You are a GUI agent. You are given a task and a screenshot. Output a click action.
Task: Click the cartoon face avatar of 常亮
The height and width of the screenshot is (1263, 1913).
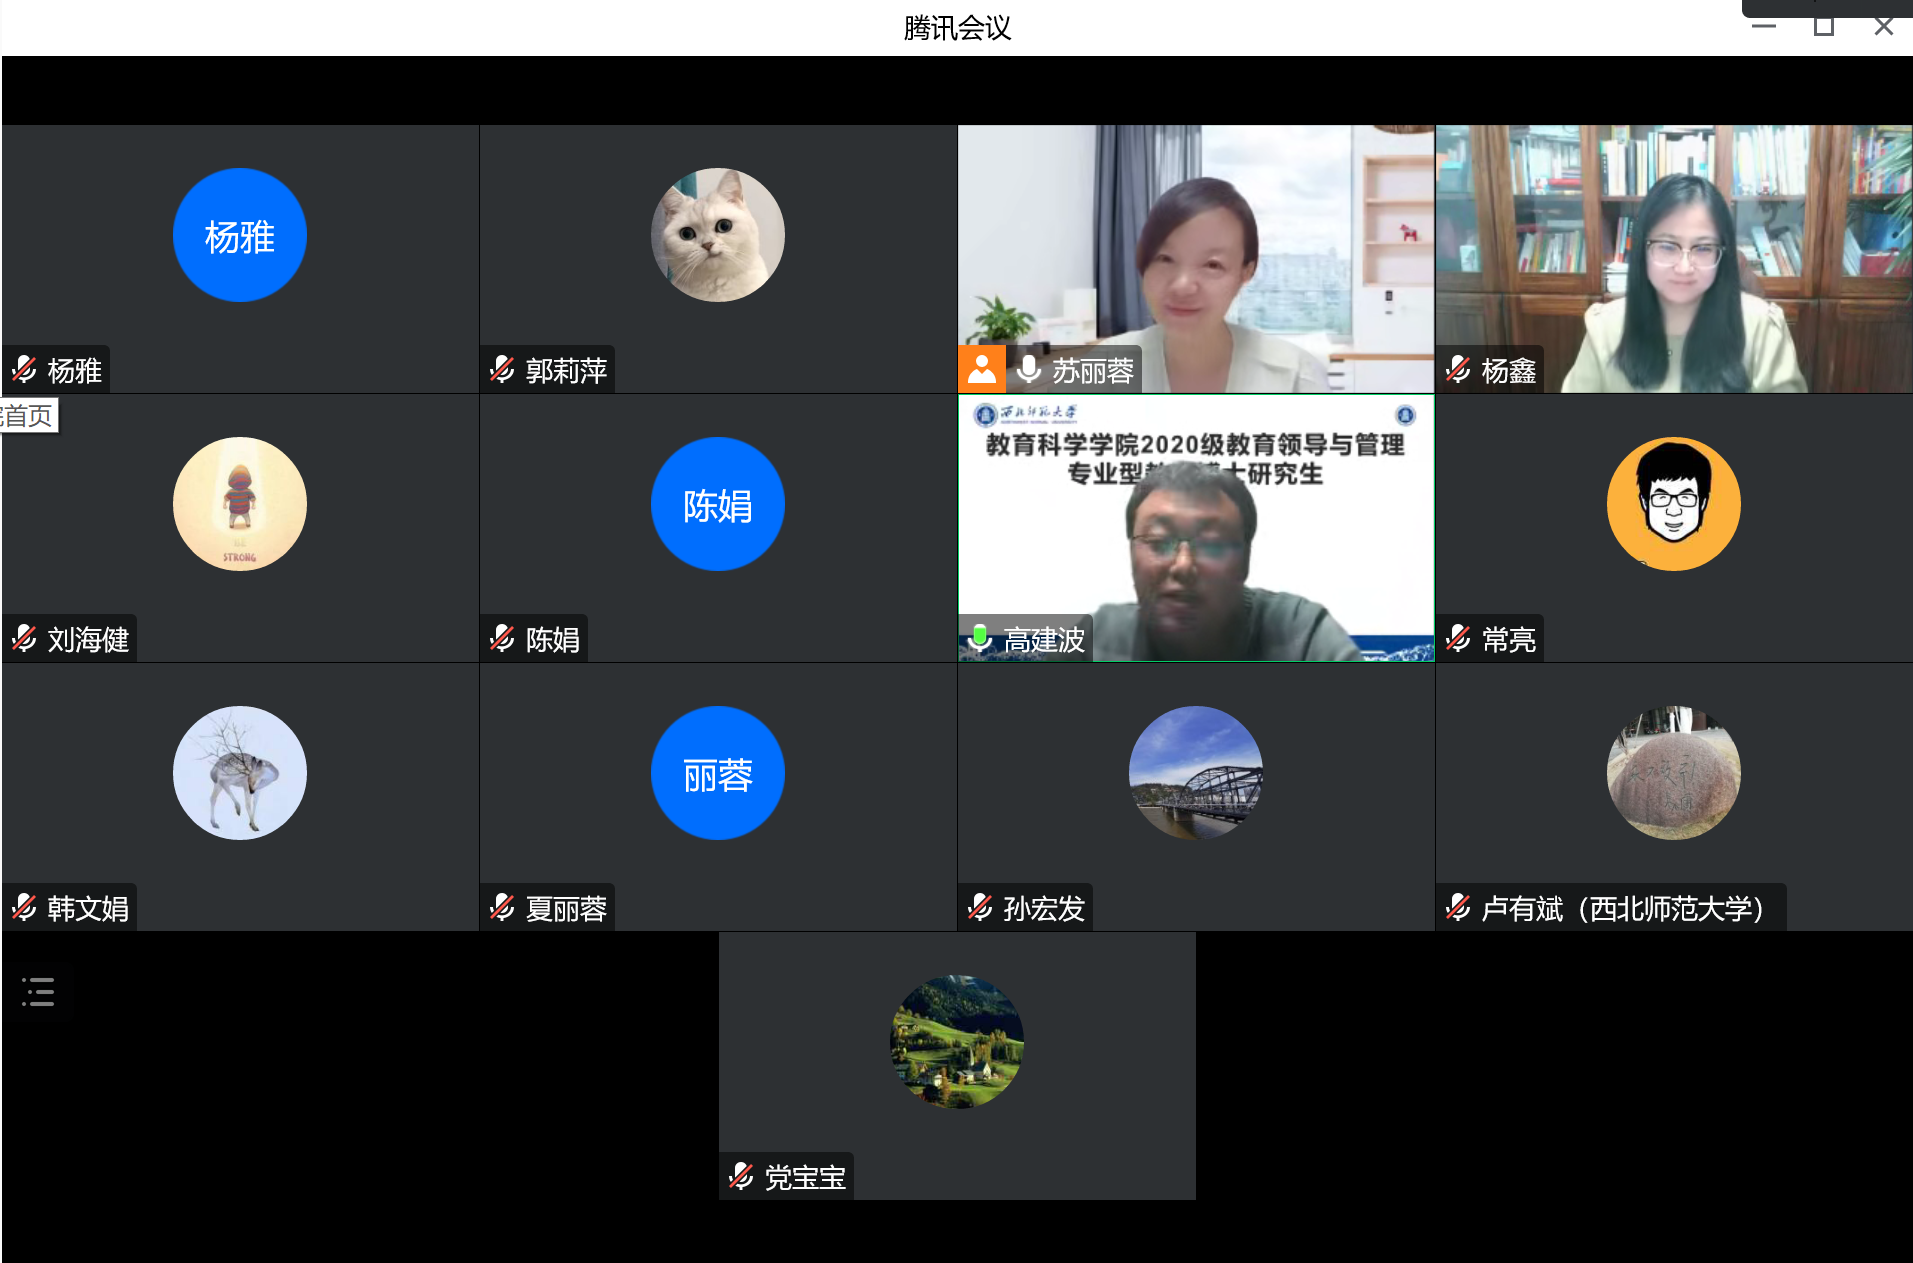coord(1673,504)
